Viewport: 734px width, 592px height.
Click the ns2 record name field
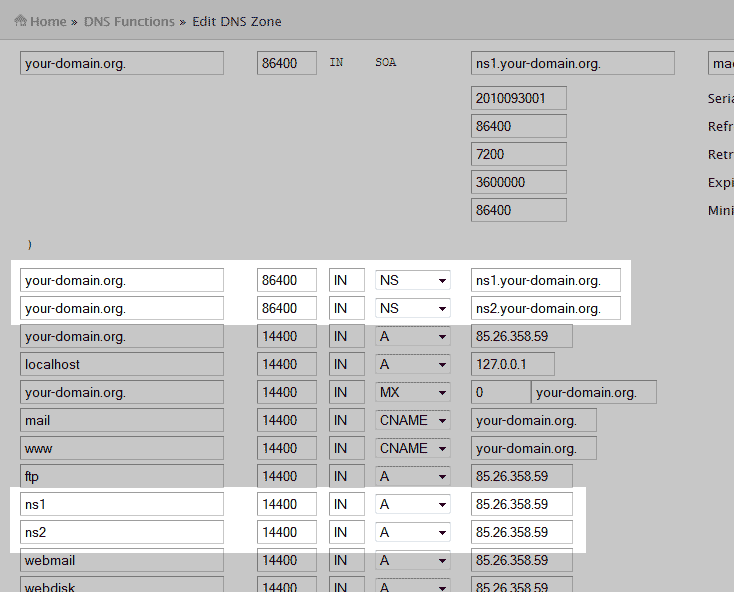122,532
